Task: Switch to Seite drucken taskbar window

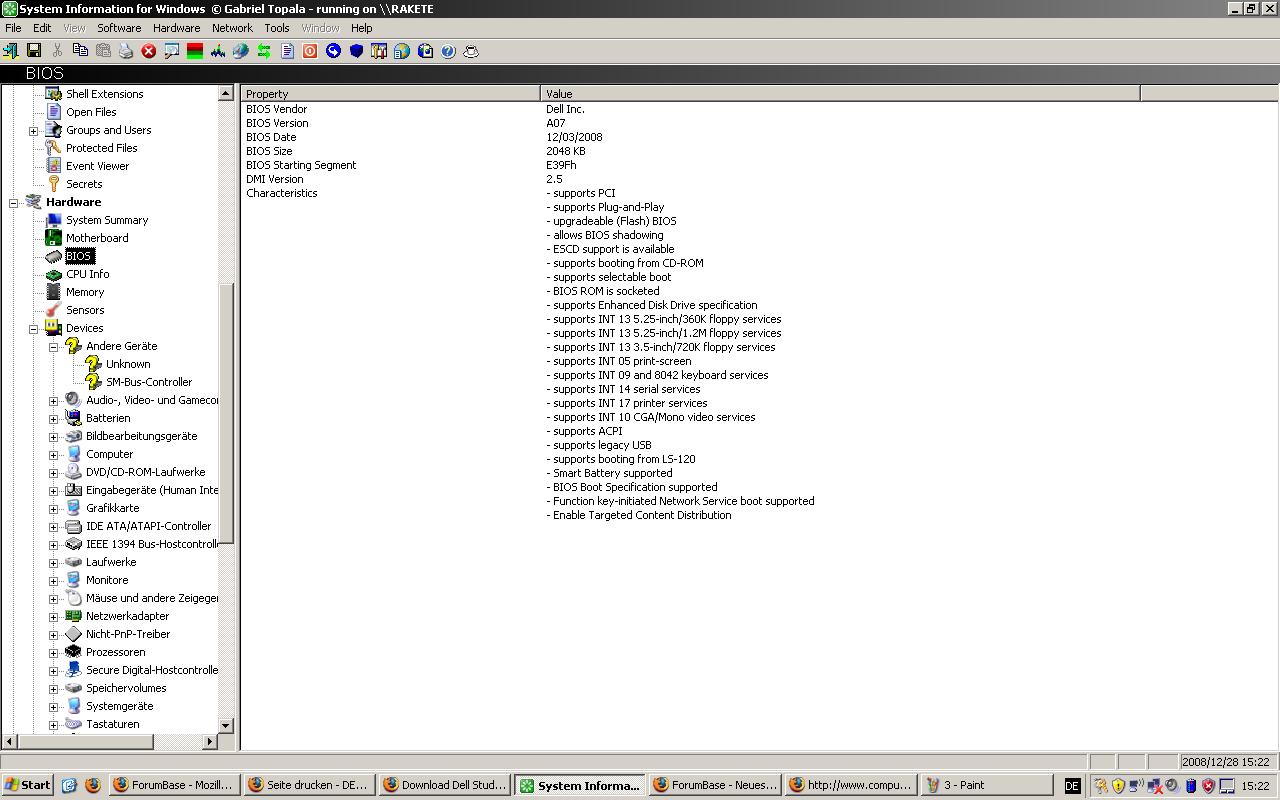Action: point(309,785)
